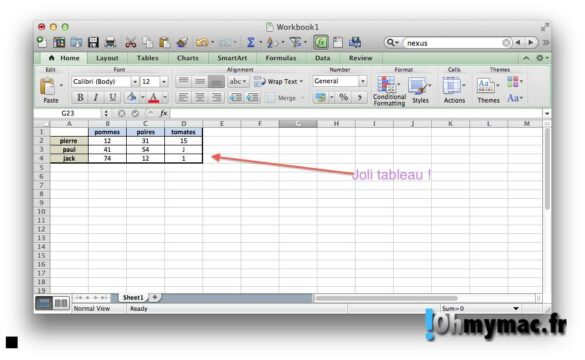Toggle Bold formatting
The image size is (585, 360).
pos(80,98)
